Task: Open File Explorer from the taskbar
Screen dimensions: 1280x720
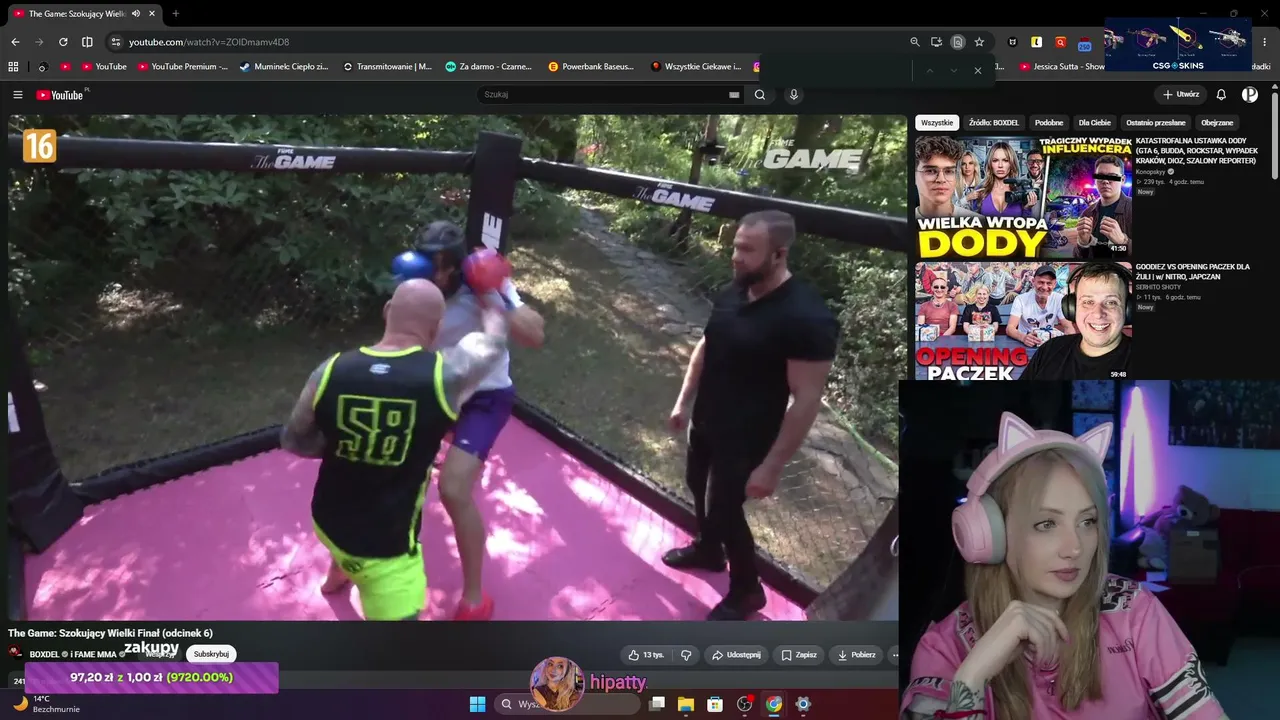Action: (686, 704)
